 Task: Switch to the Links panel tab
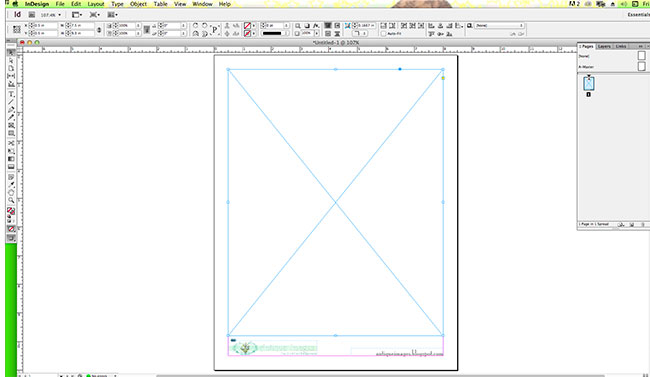[621, 46]
